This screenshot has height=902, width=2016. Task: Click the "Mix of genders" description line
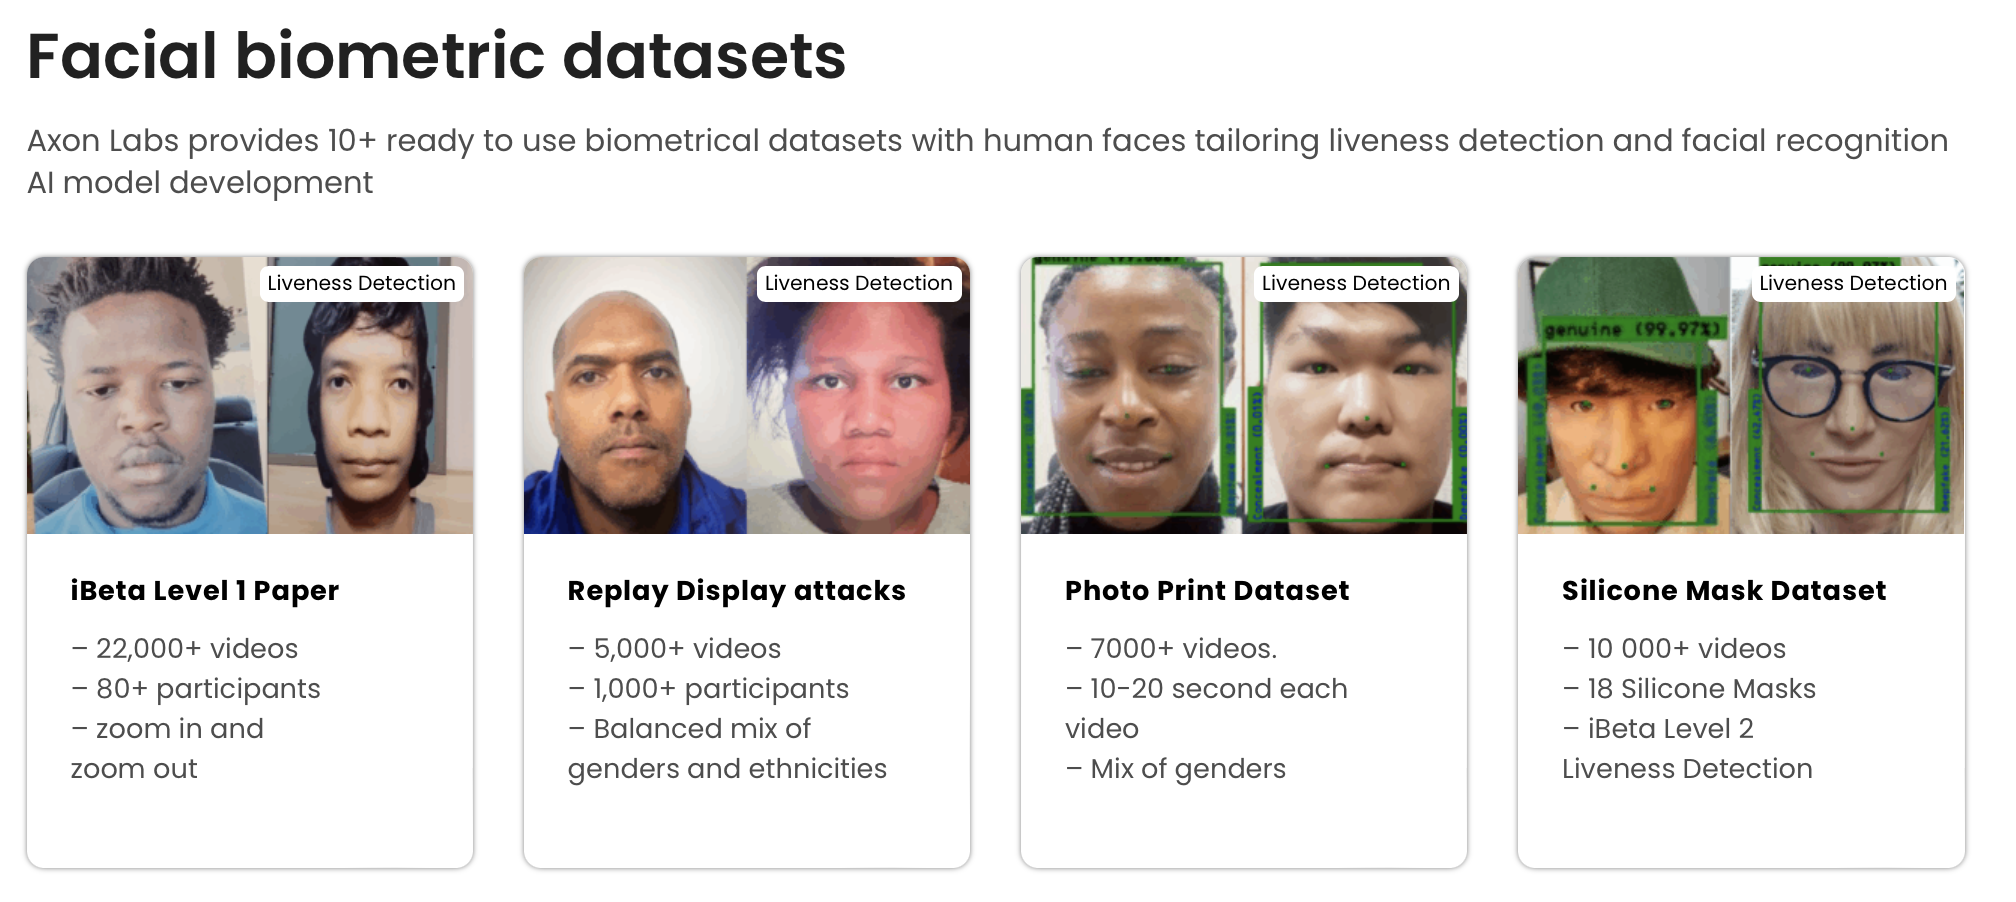[x=1176, y=769]
